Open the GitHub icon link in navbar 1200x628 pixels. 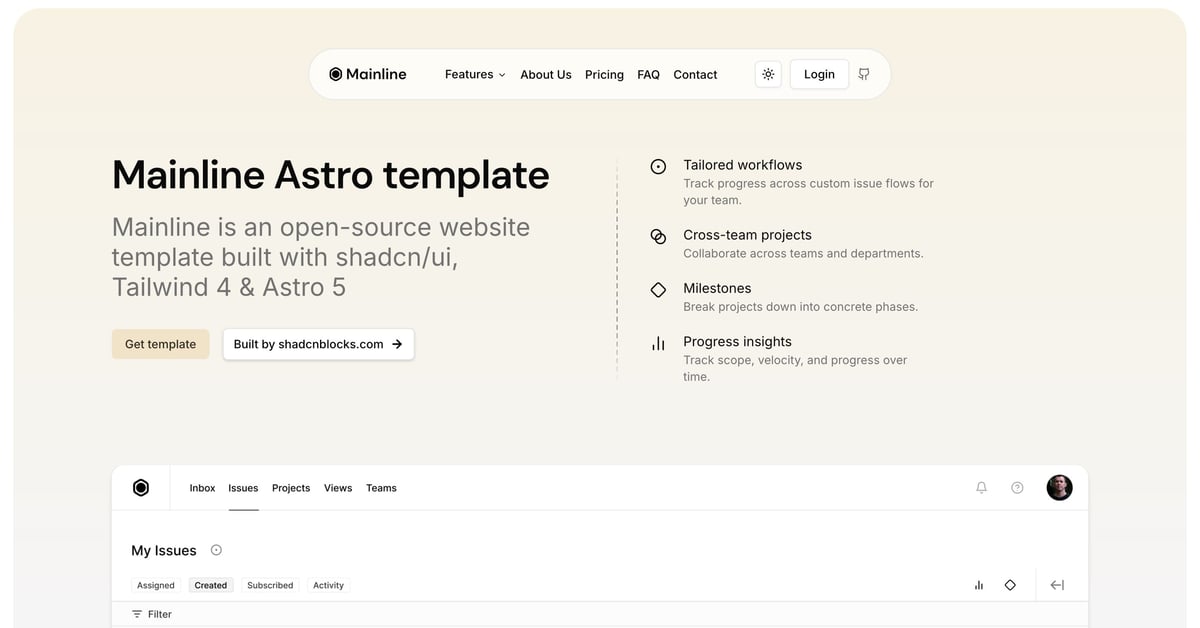[x=864, y=74]
